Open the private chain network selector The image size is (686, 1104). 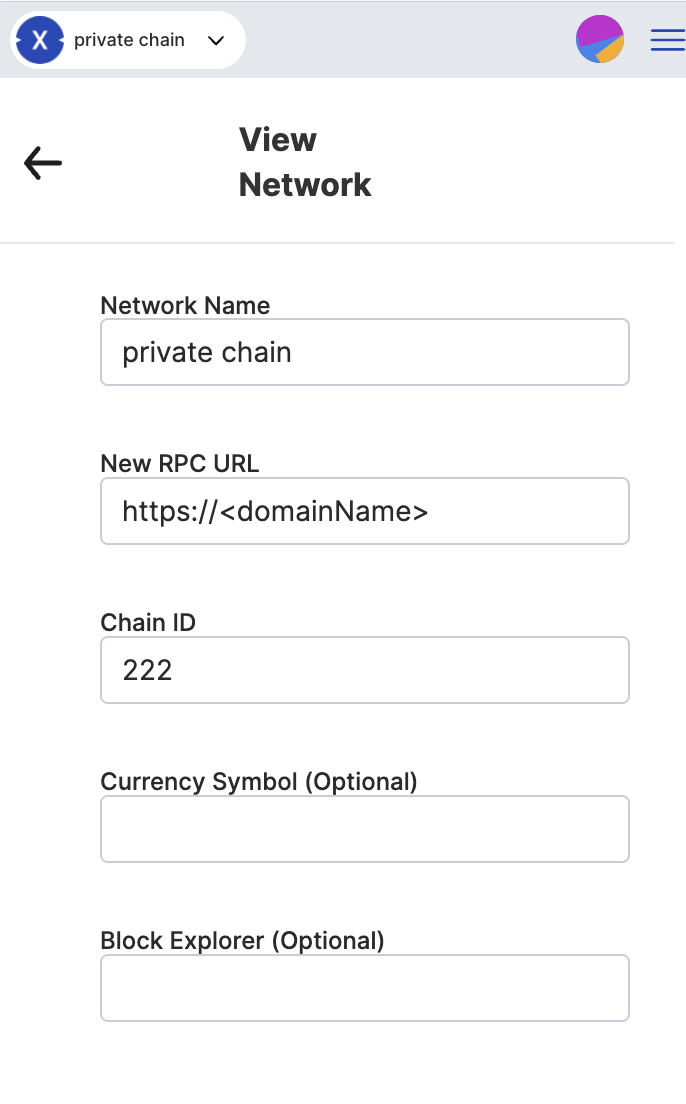coord(129,40)
